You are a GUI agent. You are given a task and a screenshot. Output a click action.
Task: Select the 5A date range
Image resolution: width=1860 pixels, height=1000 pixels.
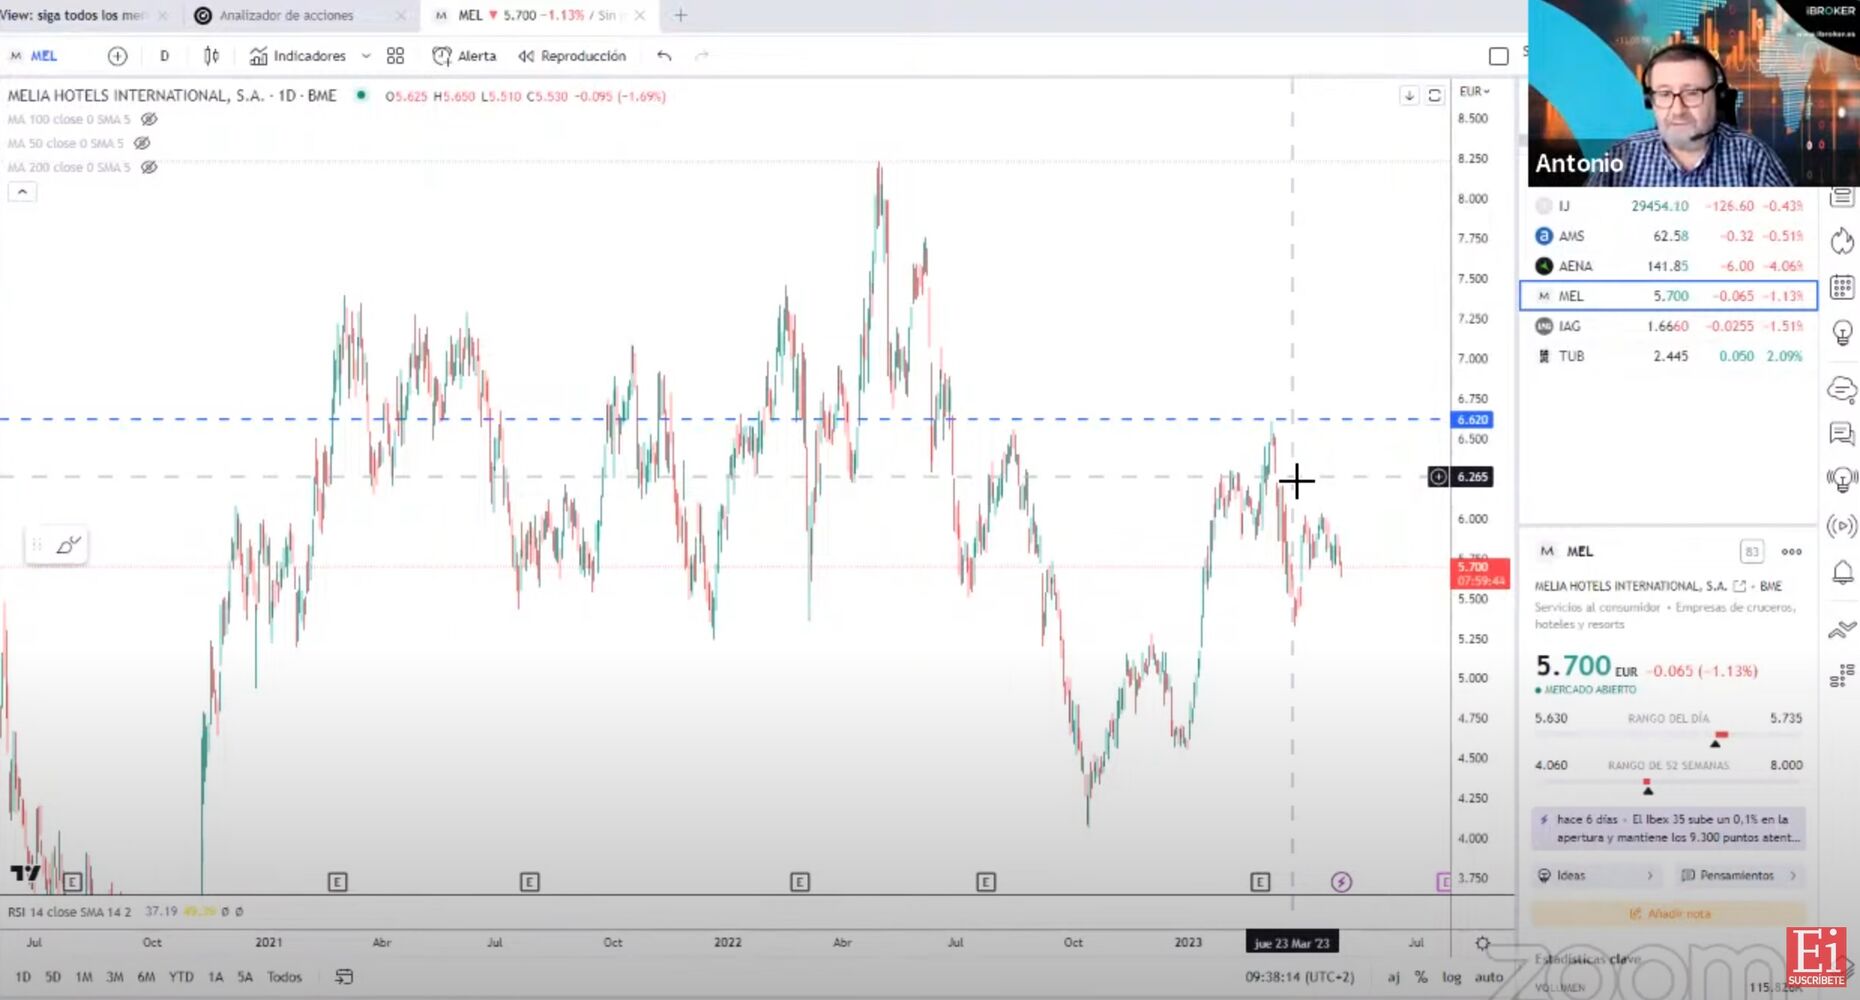click(x=245, y=977)
